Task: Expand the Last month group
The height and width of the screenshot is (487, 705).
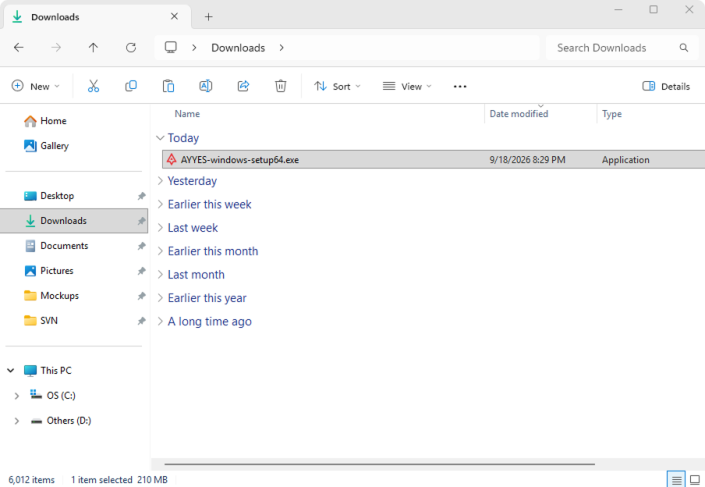Action: point(160,274)
